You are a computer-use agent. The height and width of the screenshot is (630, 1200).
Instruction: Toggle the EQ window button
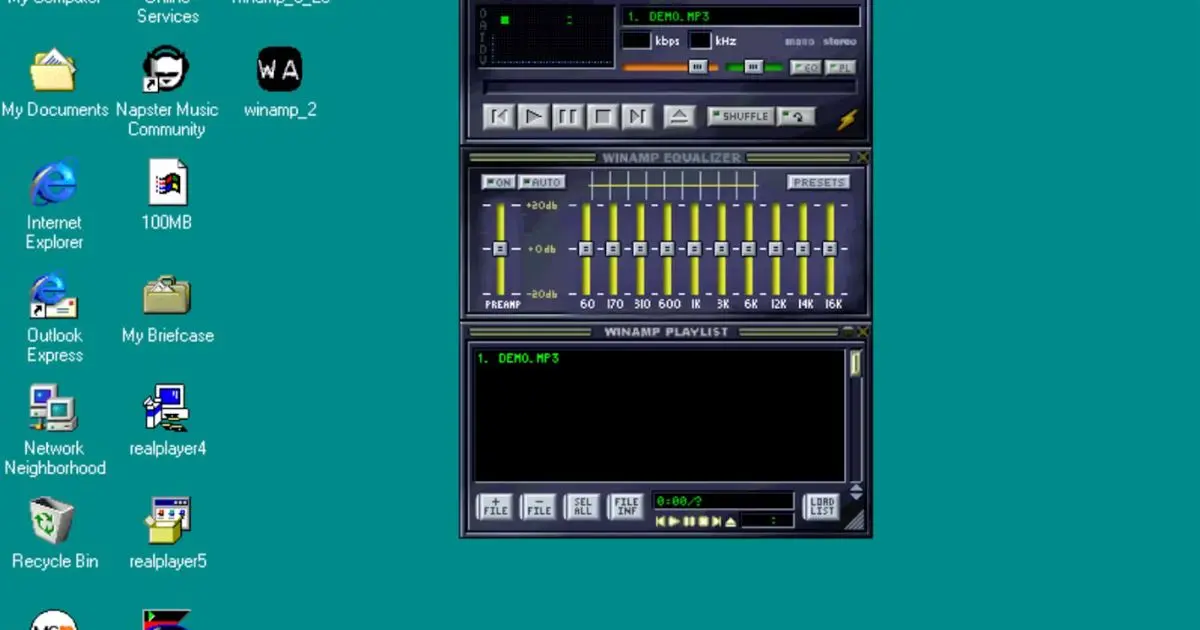pyautogui.click(x=805, y=67)
